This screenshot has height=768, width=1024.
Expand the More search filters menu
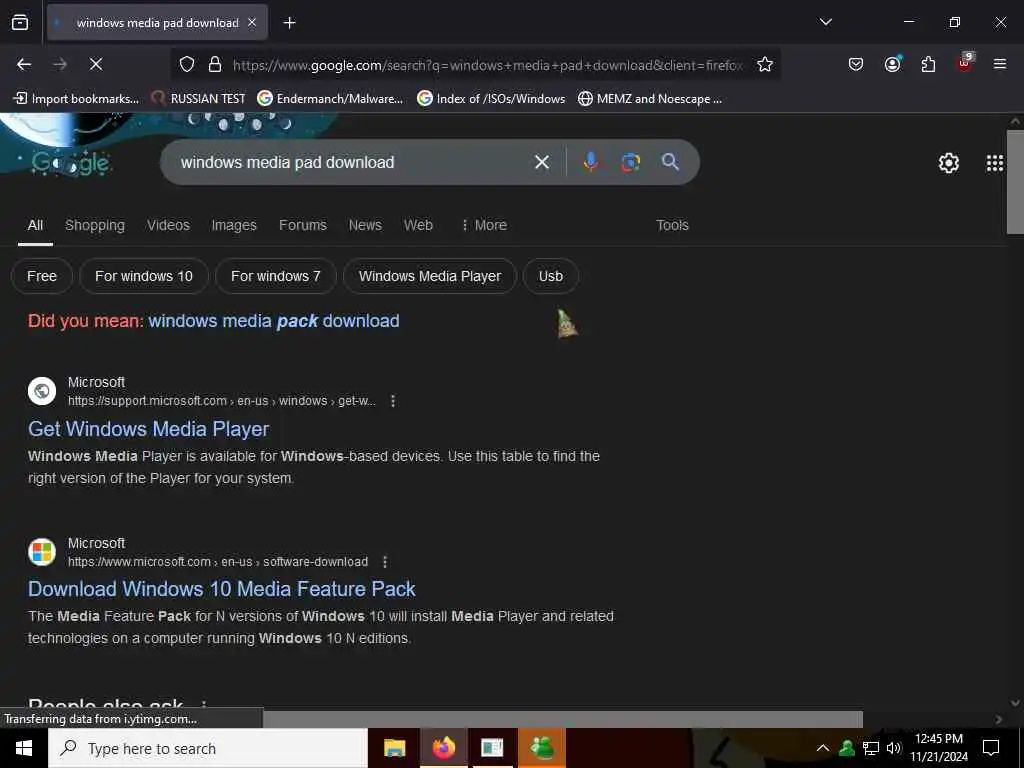click(x=483, y=225)
